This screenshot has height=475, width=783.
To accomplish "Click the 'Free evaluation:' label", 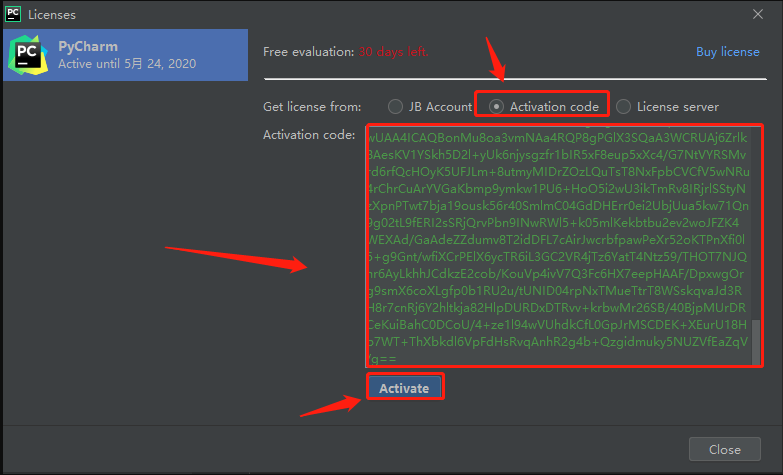I will (x=309, y=52).
